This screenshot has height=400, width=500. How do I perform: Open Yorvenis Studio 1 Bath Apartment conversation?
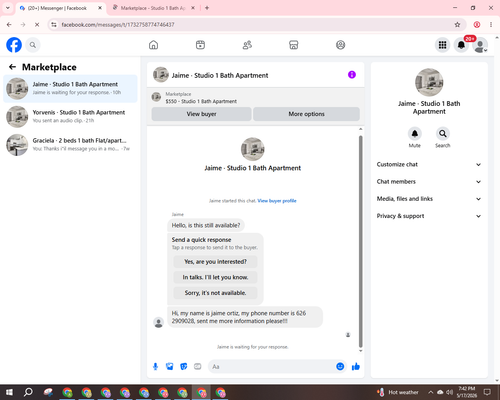pos(70,117)
